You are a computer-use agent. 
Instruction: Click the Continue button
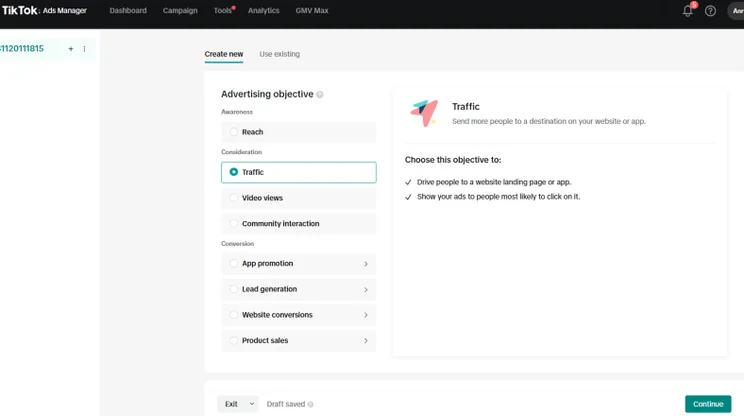pos(708,404)
